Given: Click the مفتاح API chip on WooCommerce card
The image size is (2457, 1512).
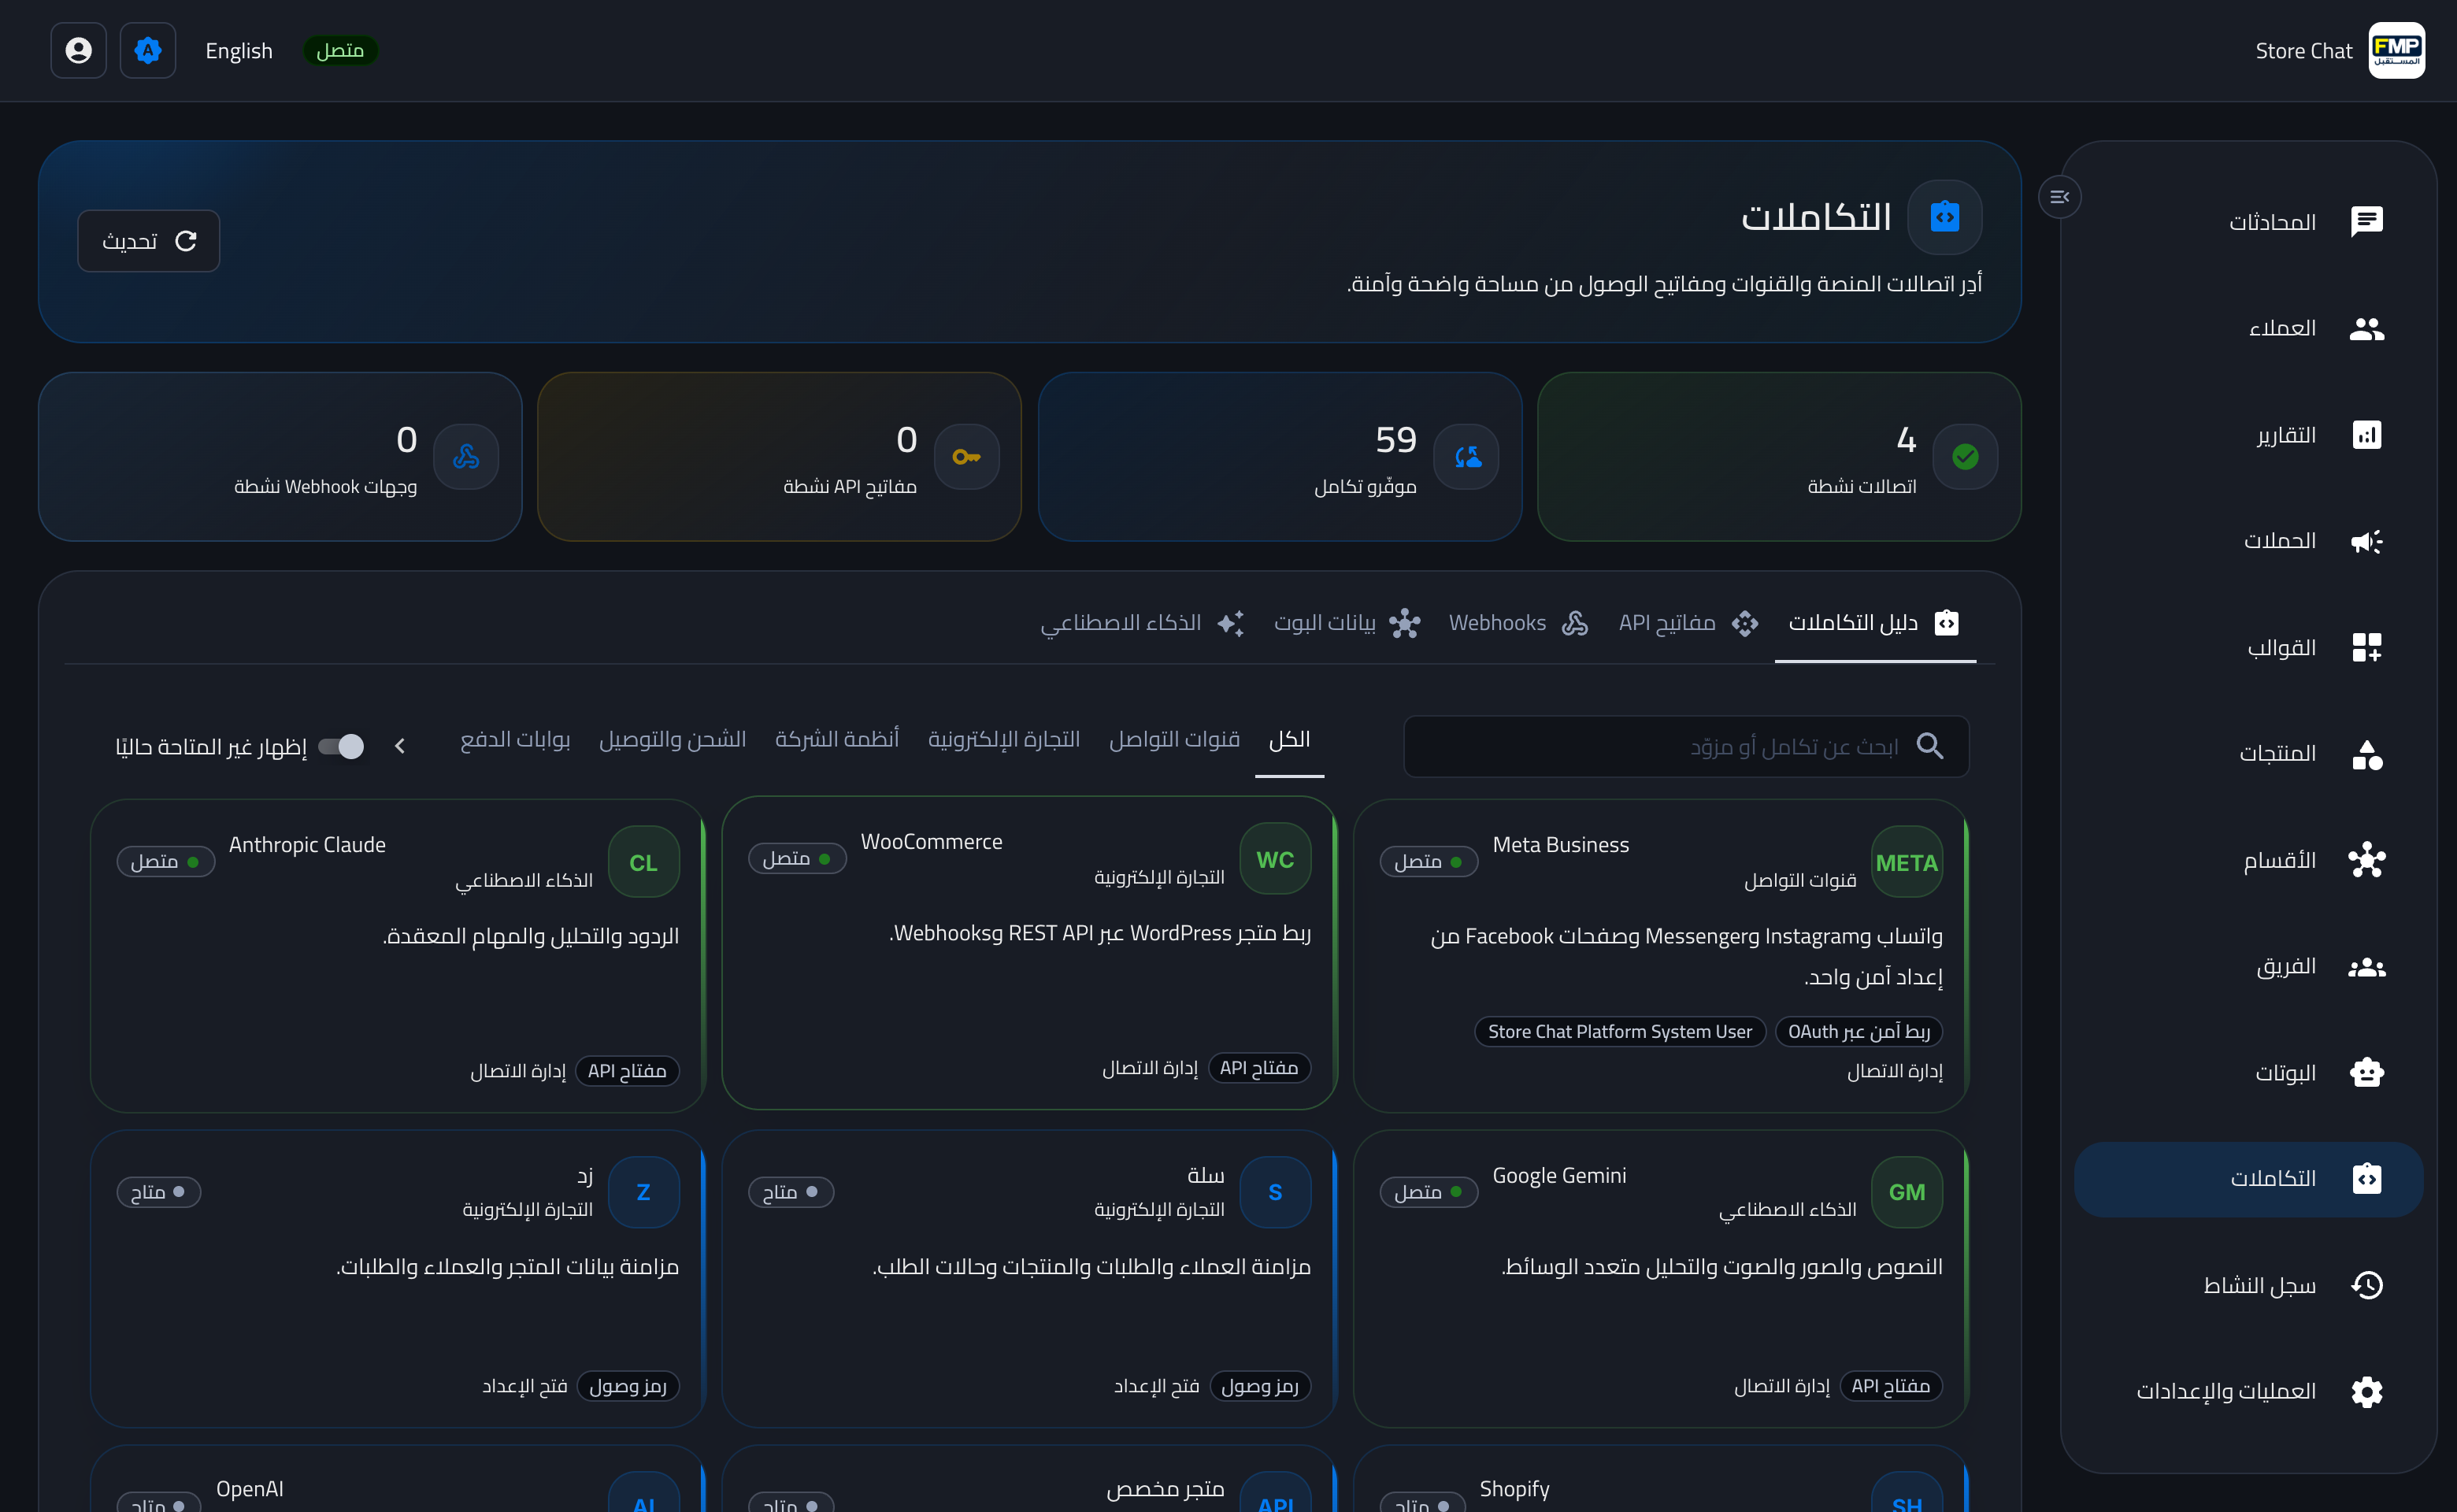Looking at the screenshot, I should coord(1259,1068).
